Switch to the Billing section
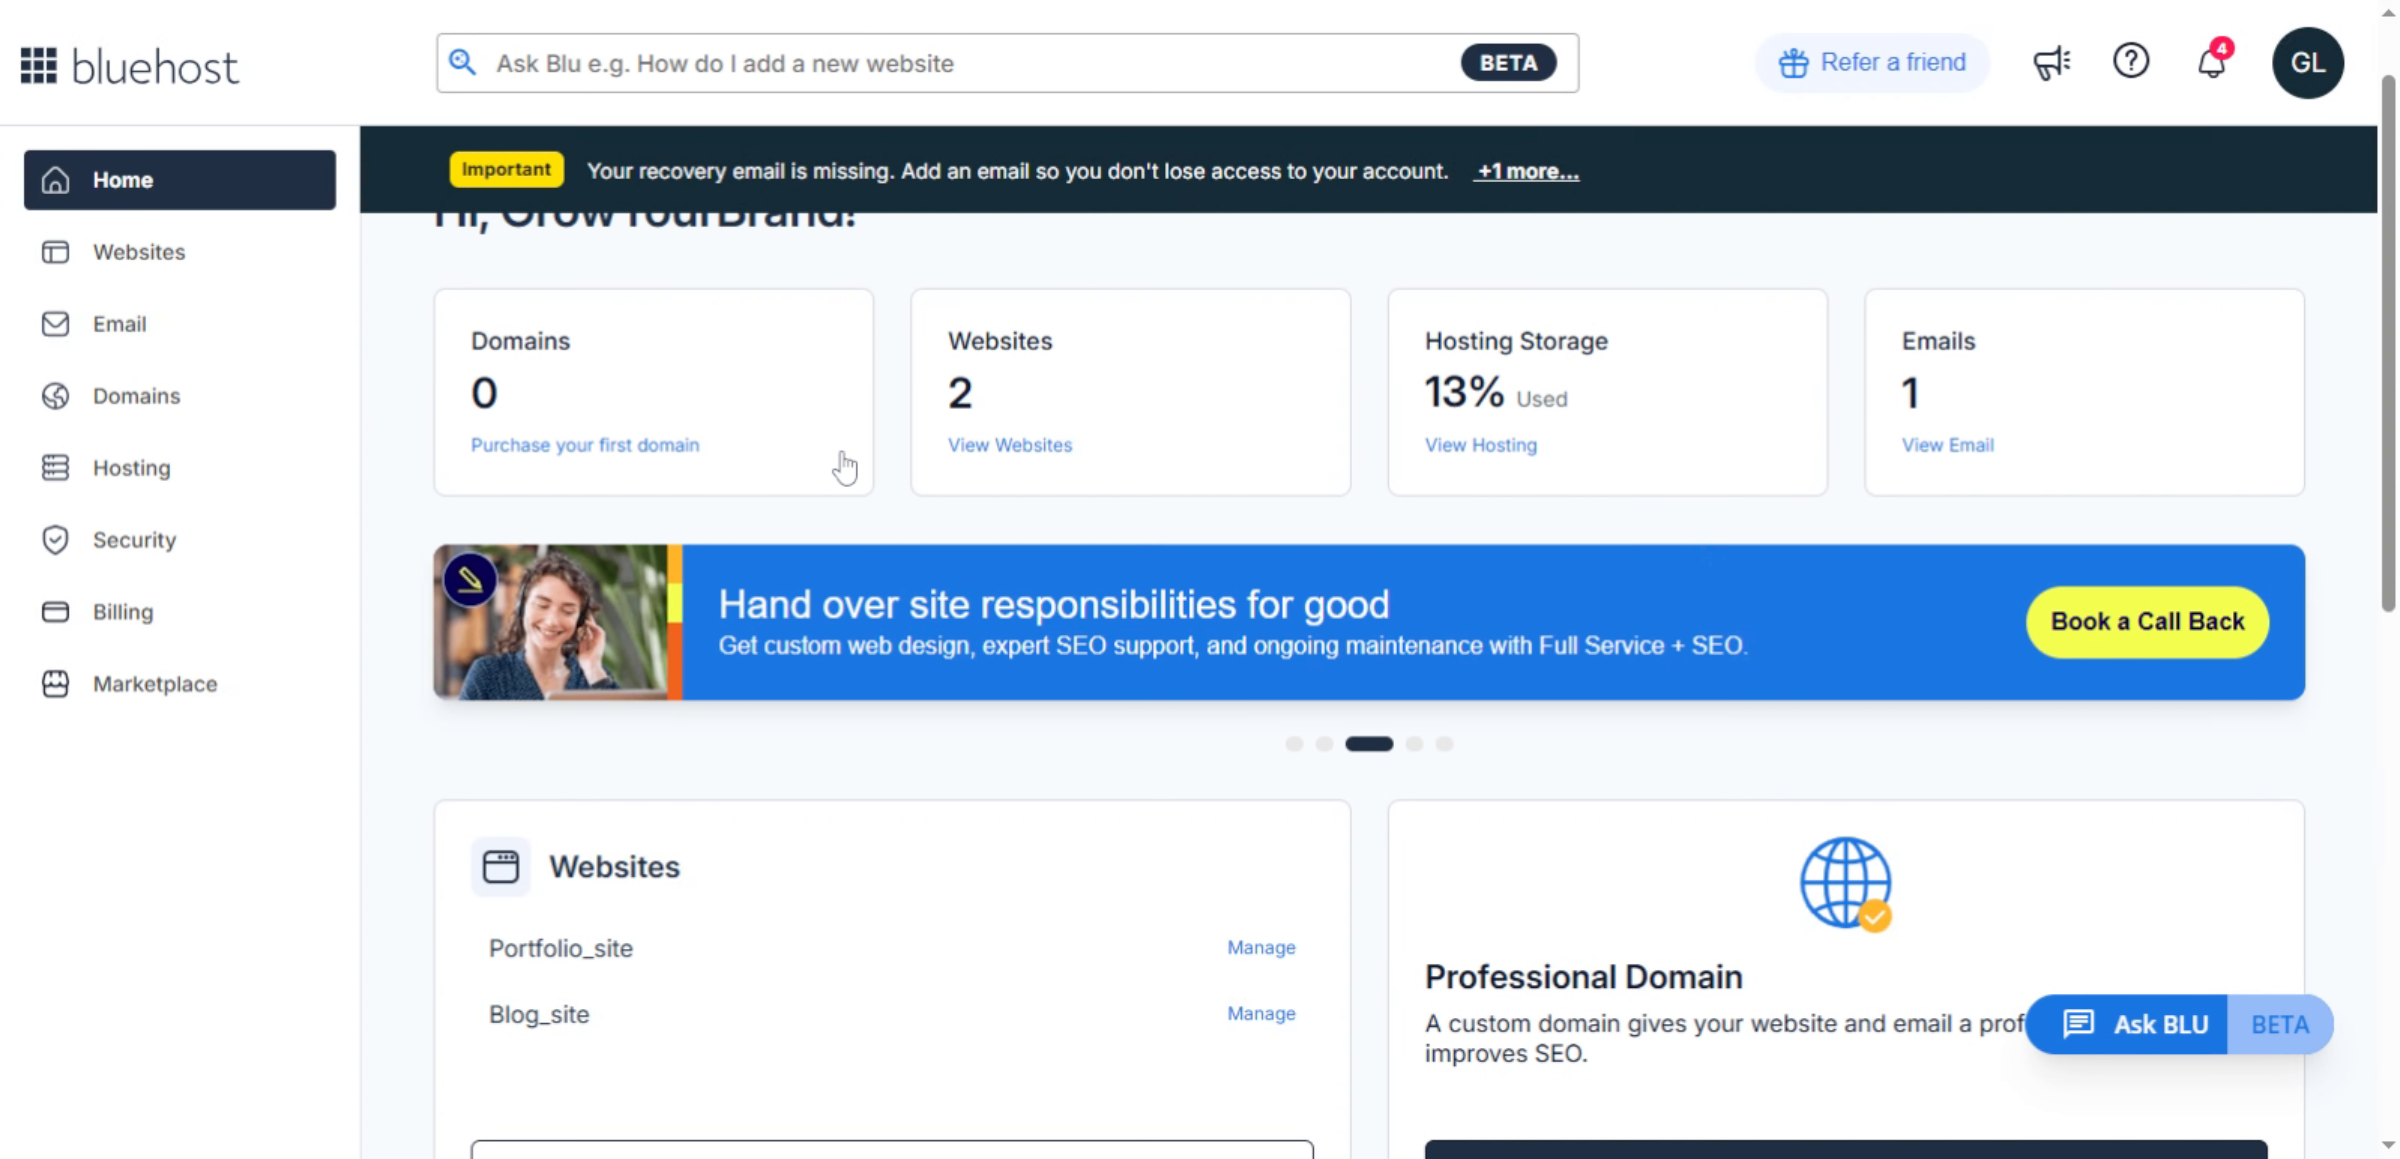The height and width of the screenshot is (1159, 2400). 122,612
